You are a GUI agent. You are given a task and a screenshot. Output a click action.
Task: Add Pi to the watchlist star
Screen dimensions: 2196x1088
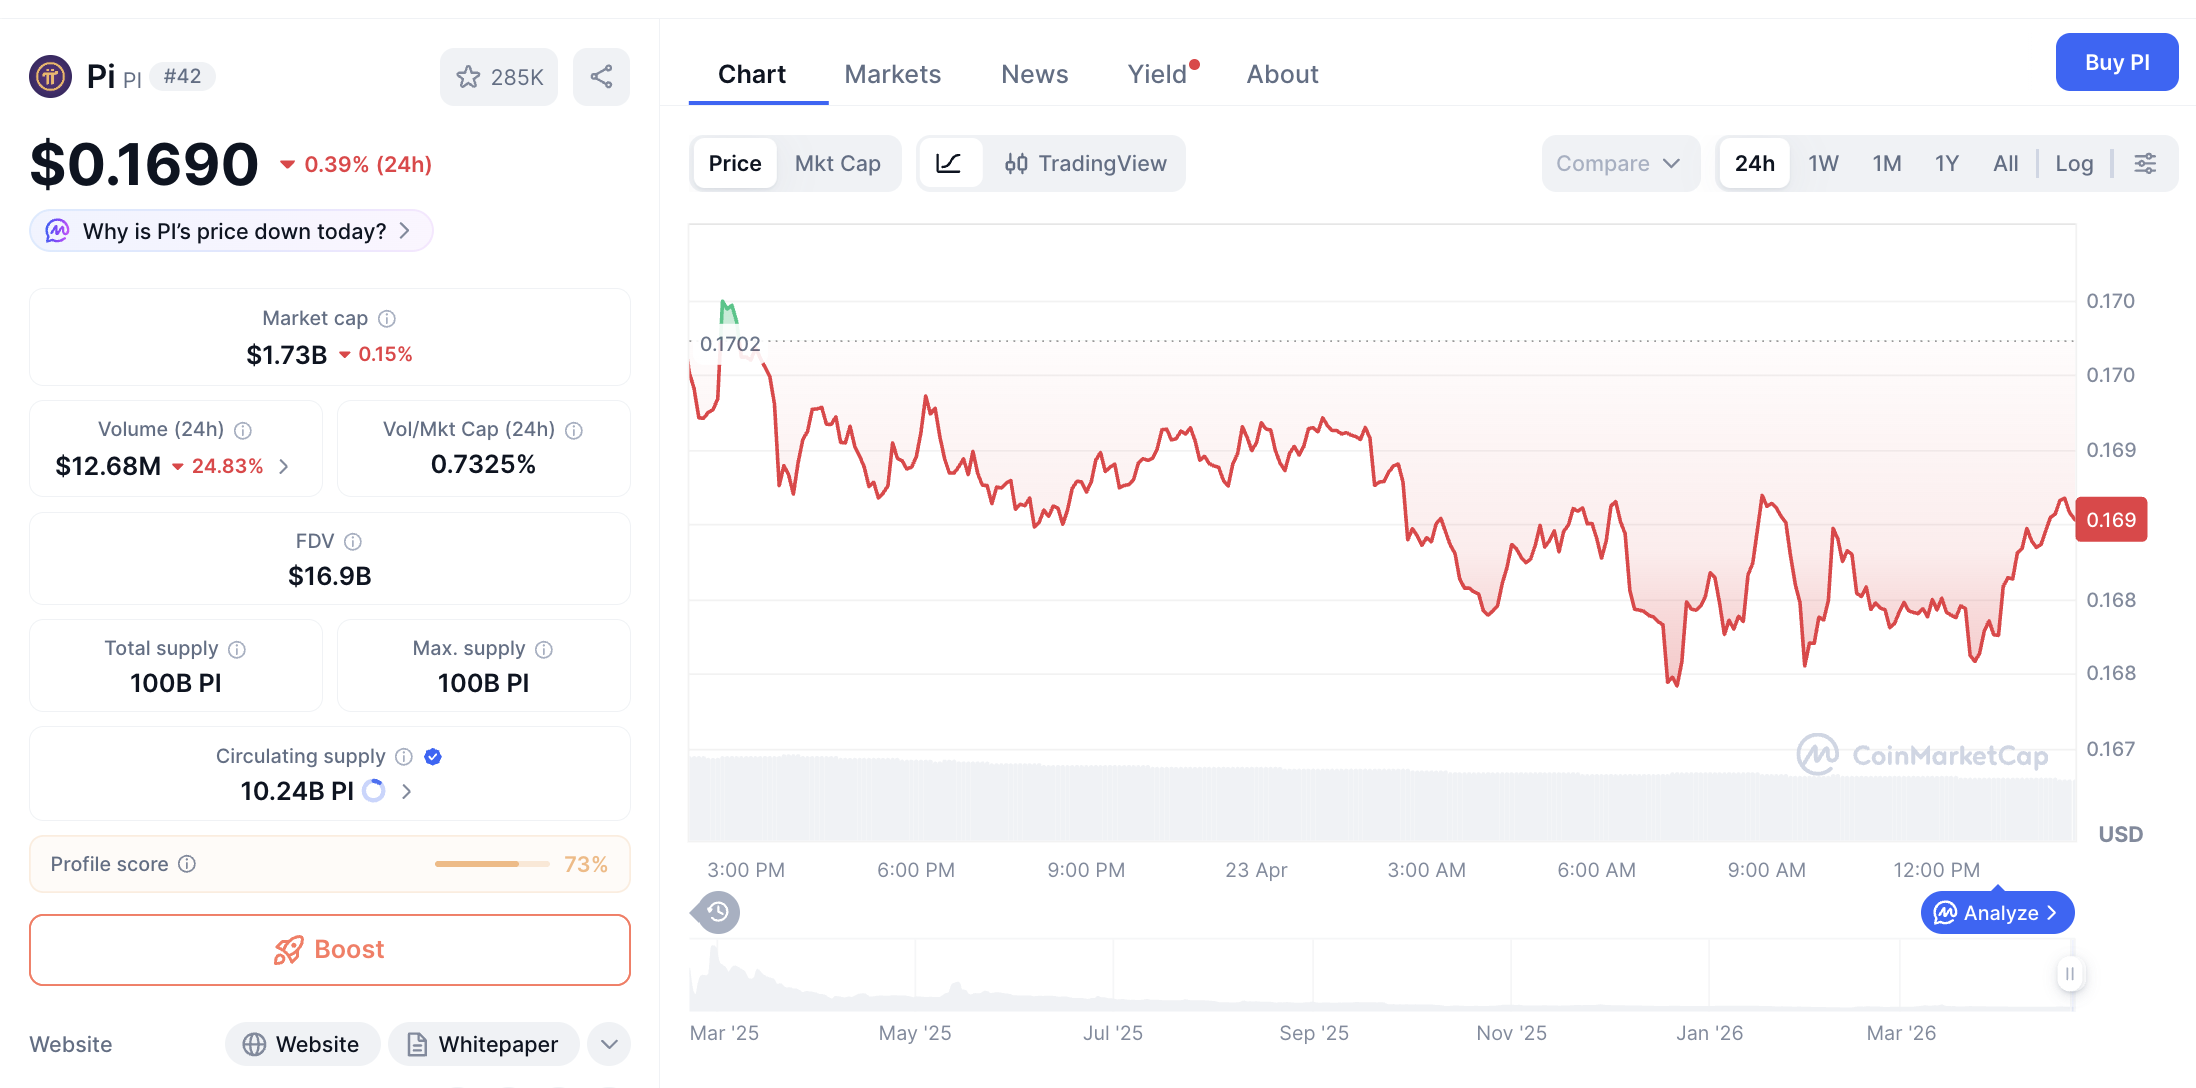point(469,76)
